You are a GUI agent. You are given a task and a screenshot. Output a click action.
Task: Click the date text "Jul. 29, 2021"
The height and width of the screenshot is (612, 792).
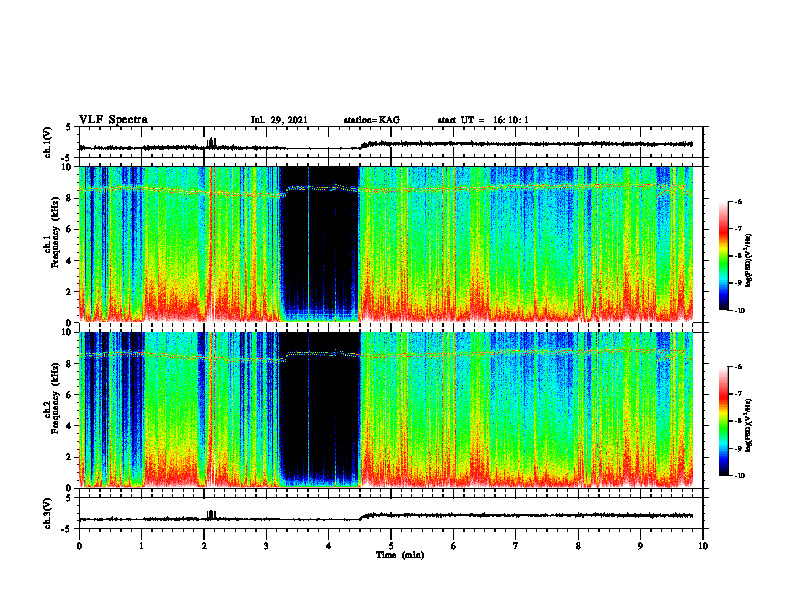(x=279, y=120)
